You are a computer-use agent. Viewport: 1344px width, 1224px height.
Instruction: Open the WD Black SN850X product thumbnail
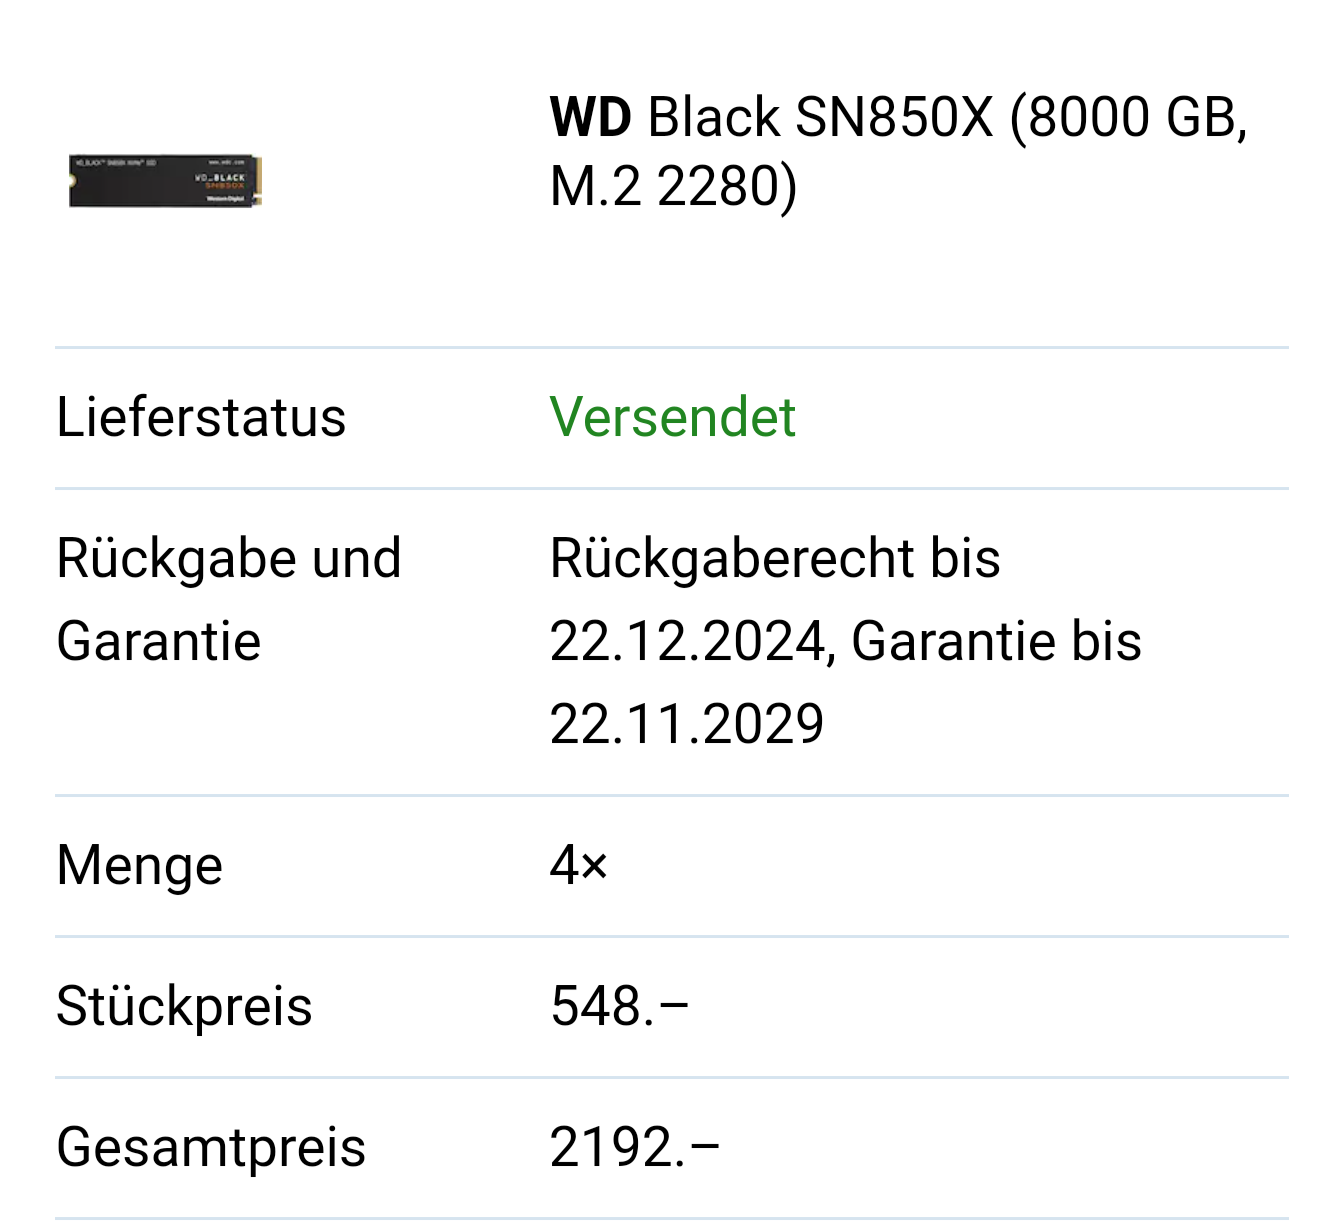tap(165, 180)
